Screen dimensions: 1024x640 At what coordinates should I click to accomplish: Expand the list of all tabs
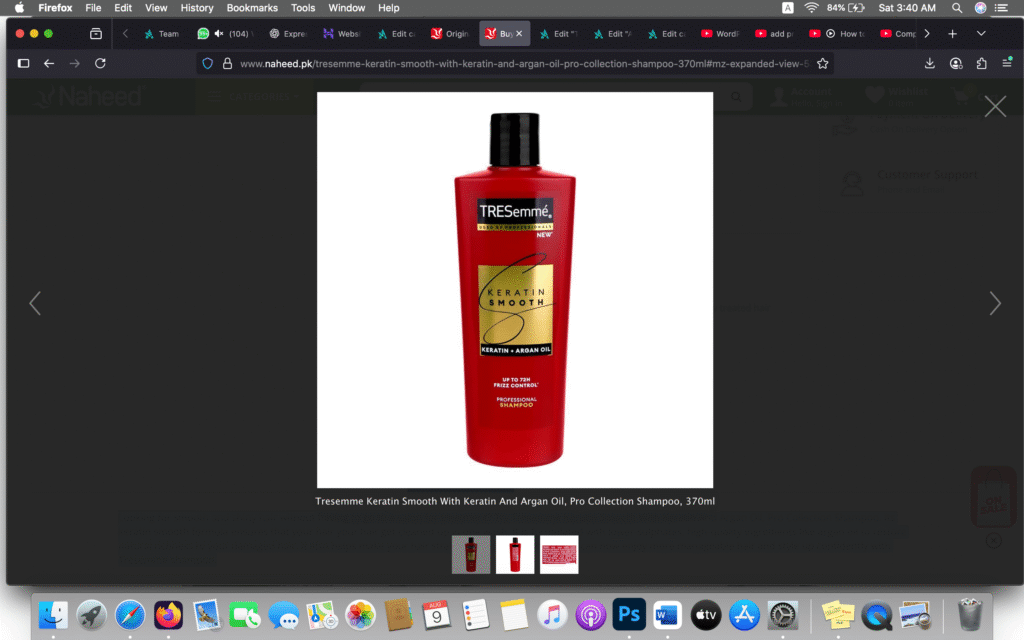click(x=981, y=33)
